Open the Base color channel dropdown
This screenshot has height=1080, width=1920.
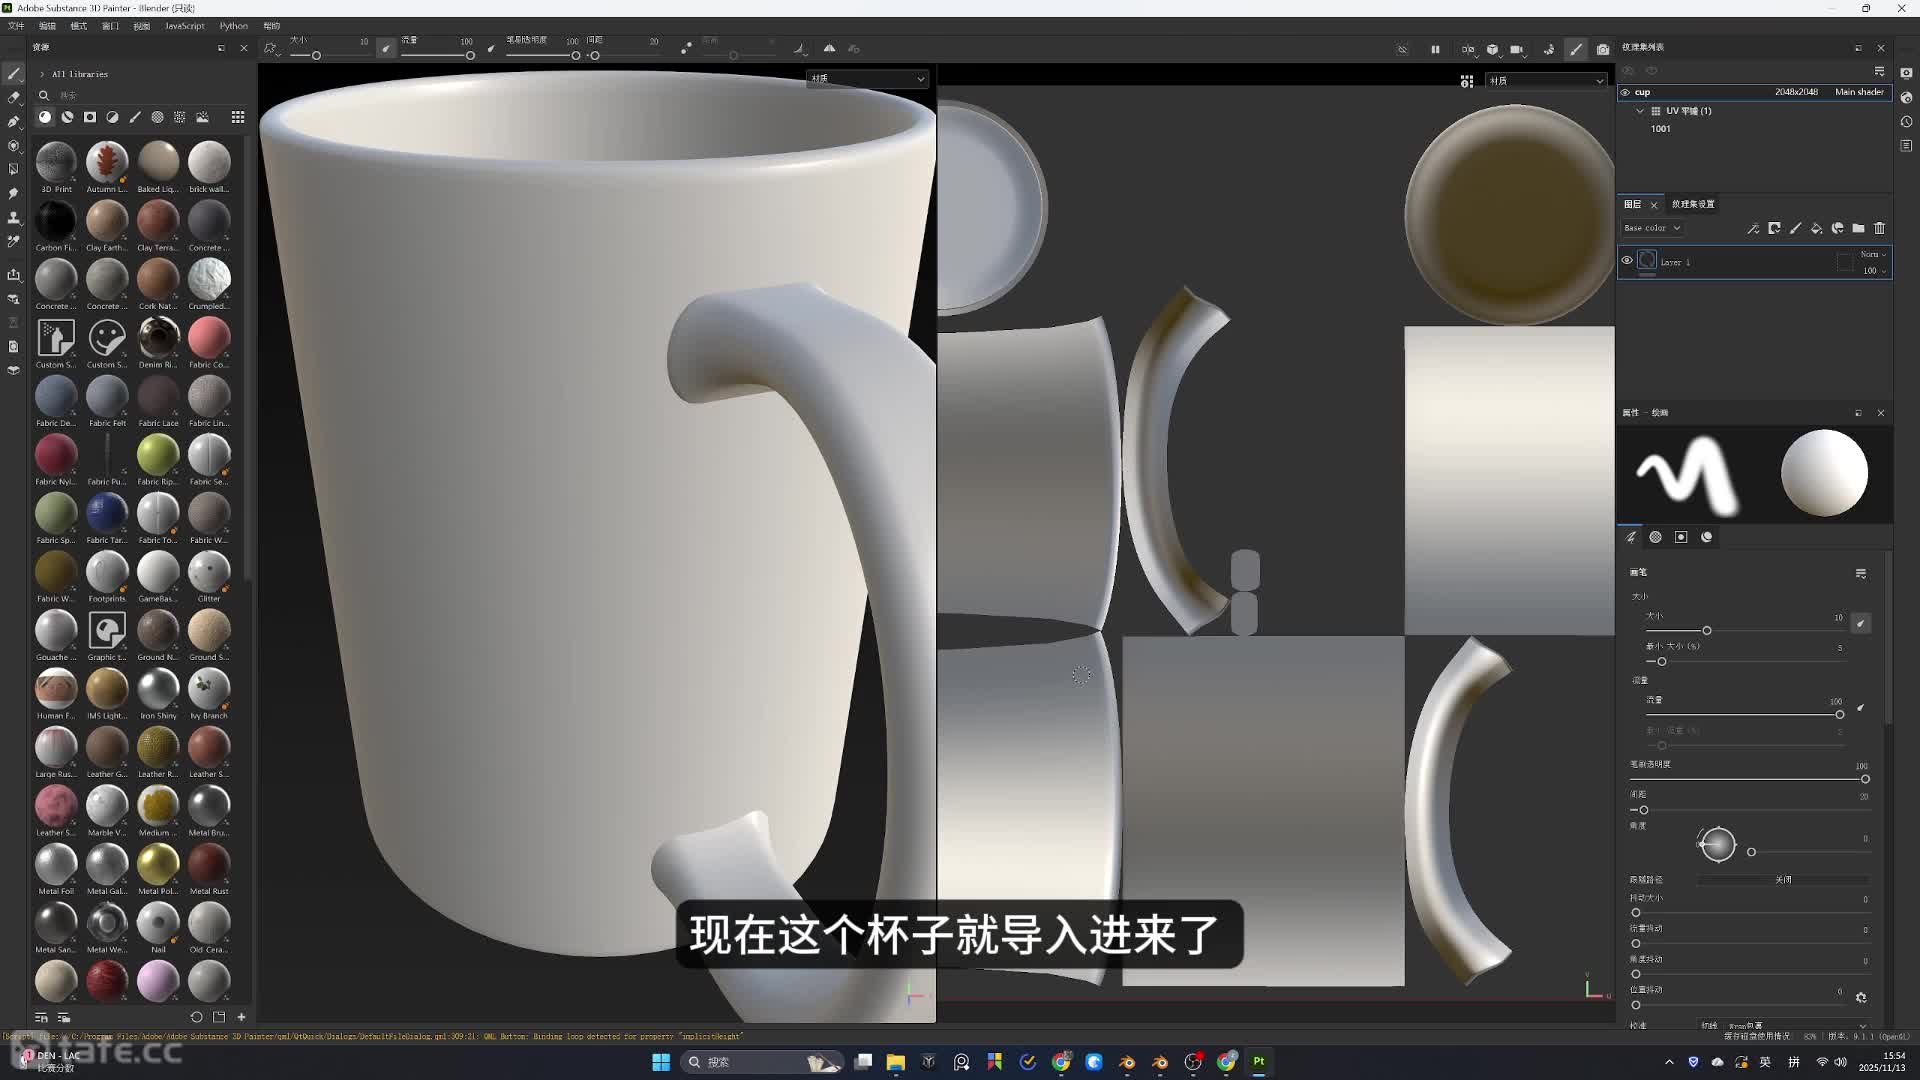coord(1652,228)
